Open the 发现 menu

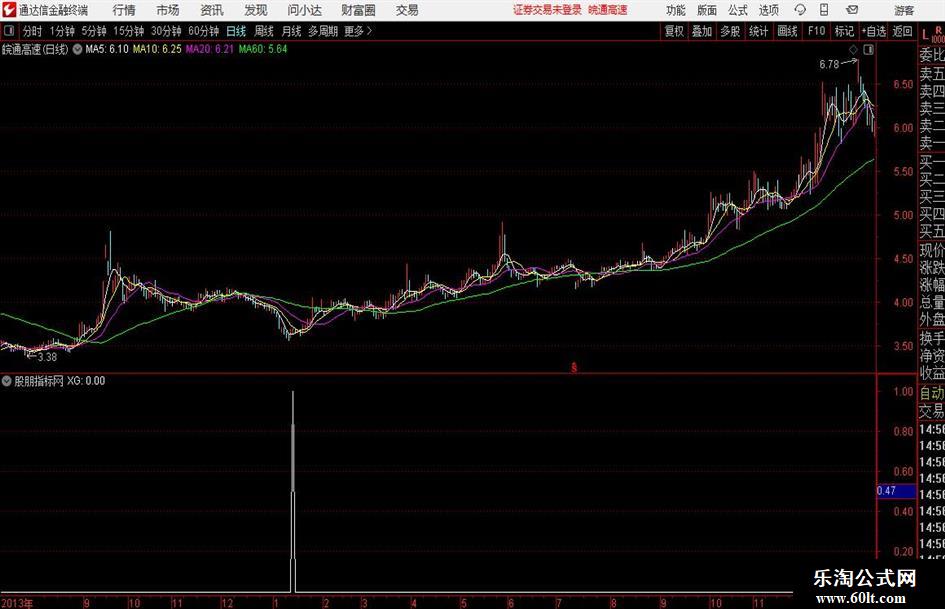[x=256, y=10]
